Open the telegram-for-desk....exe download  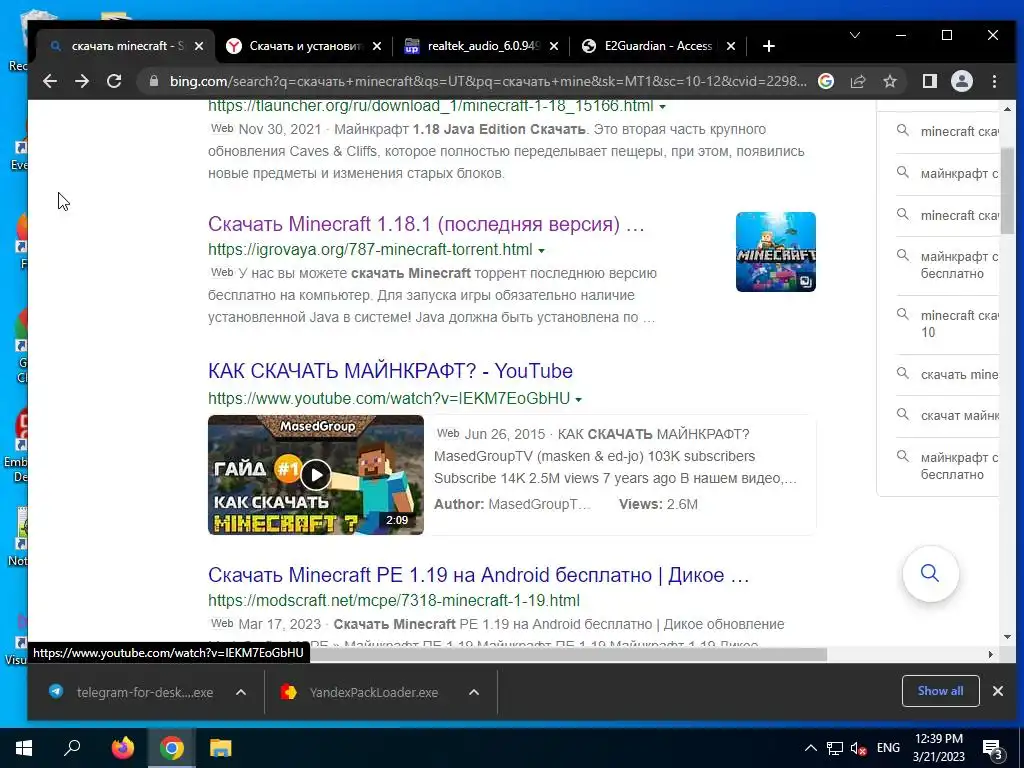click(x=134, y=692)
